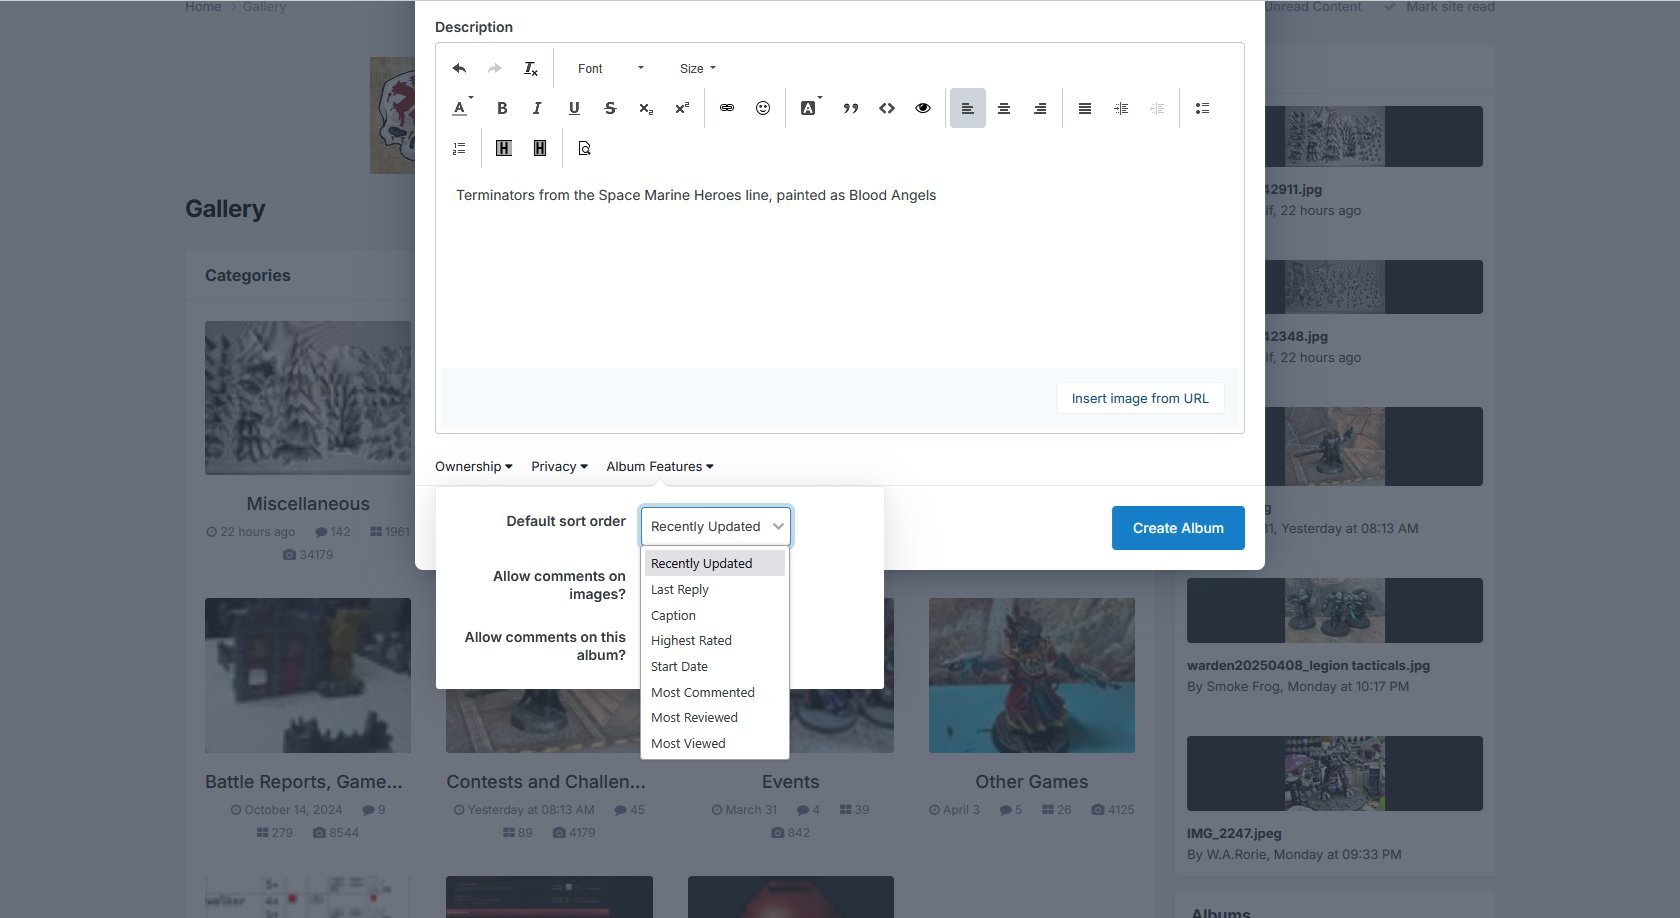The image size is (1680, 918).
Task: Expand the Privacy options menu
Action: pyautogui.click(x=559, y=467)
